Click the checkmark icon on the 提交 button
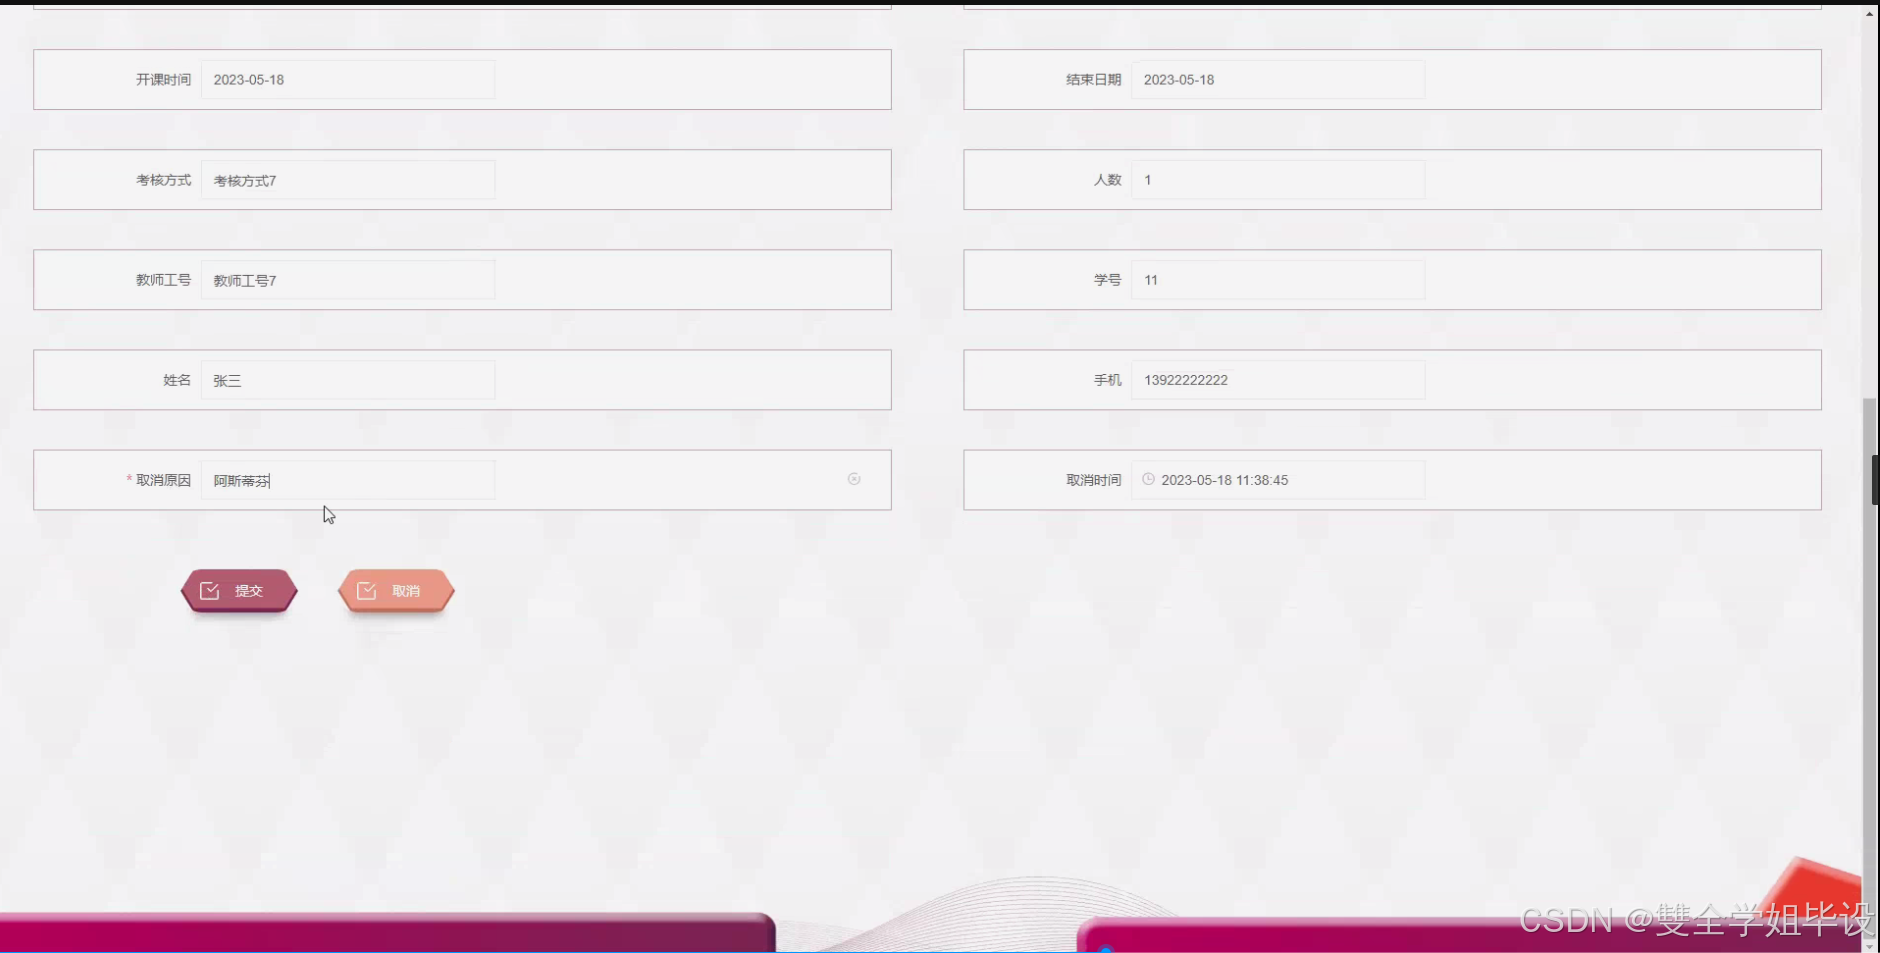The height and width of the screenshot is (953, 1880). (211, 590)
